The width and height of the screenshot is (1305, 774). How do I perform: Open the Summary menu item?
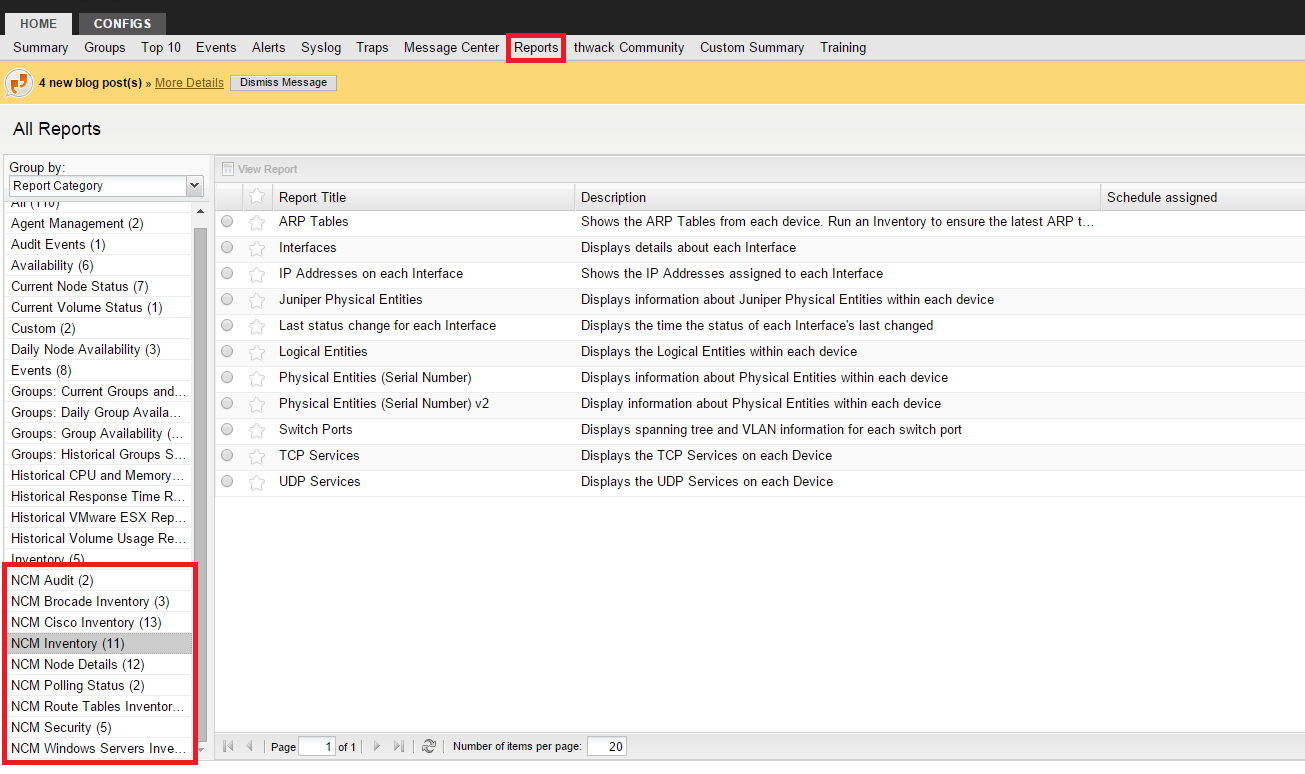[x=41, y=48]
